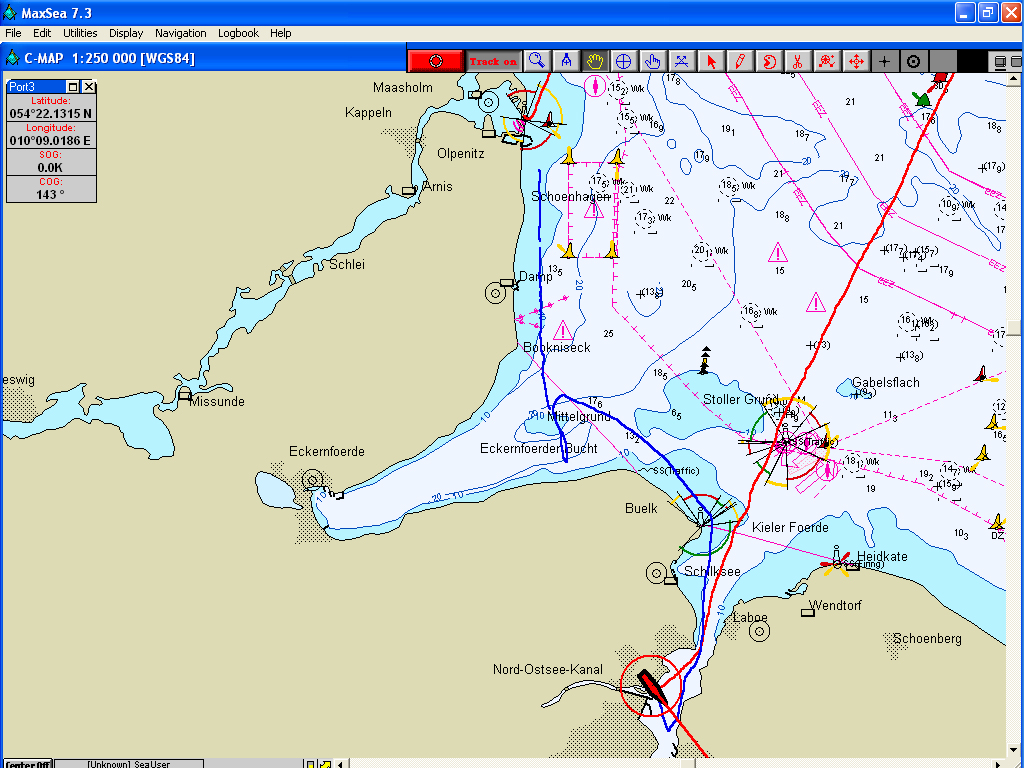Image resolution: width=1024 pixels, height=768 pixels.
Task: Open the File menu
Action: point(13,33)
